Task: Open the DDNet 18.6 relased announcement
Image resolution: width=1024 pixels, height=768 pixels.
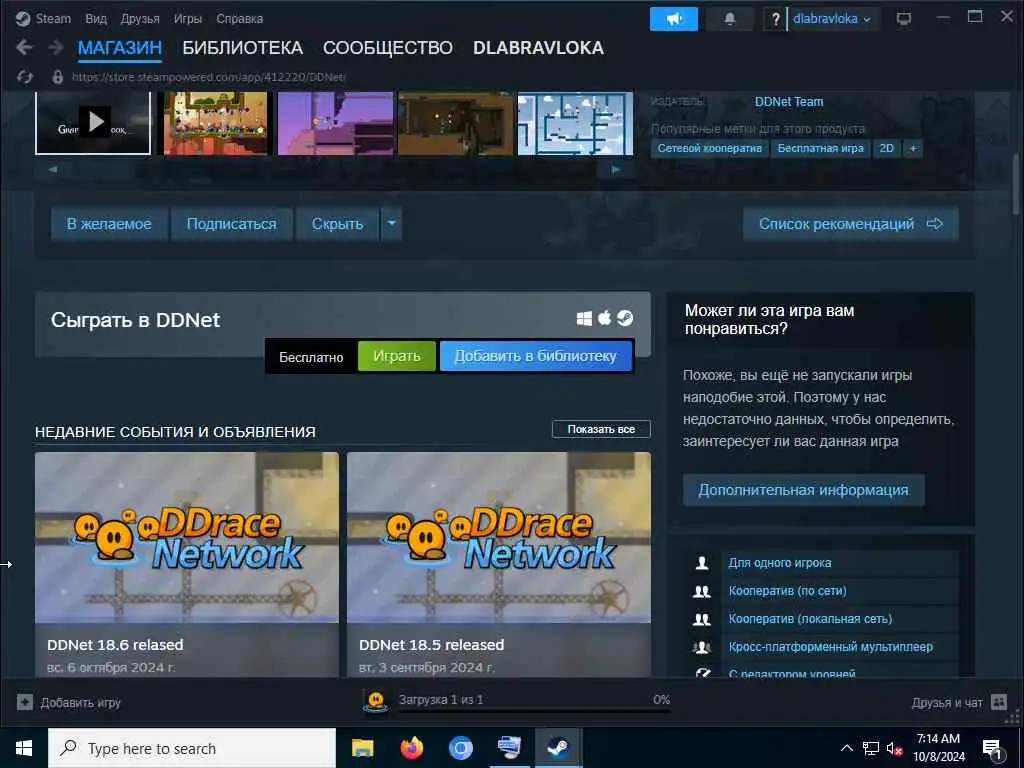Action: pyautogui.click(x=187, y=566)
